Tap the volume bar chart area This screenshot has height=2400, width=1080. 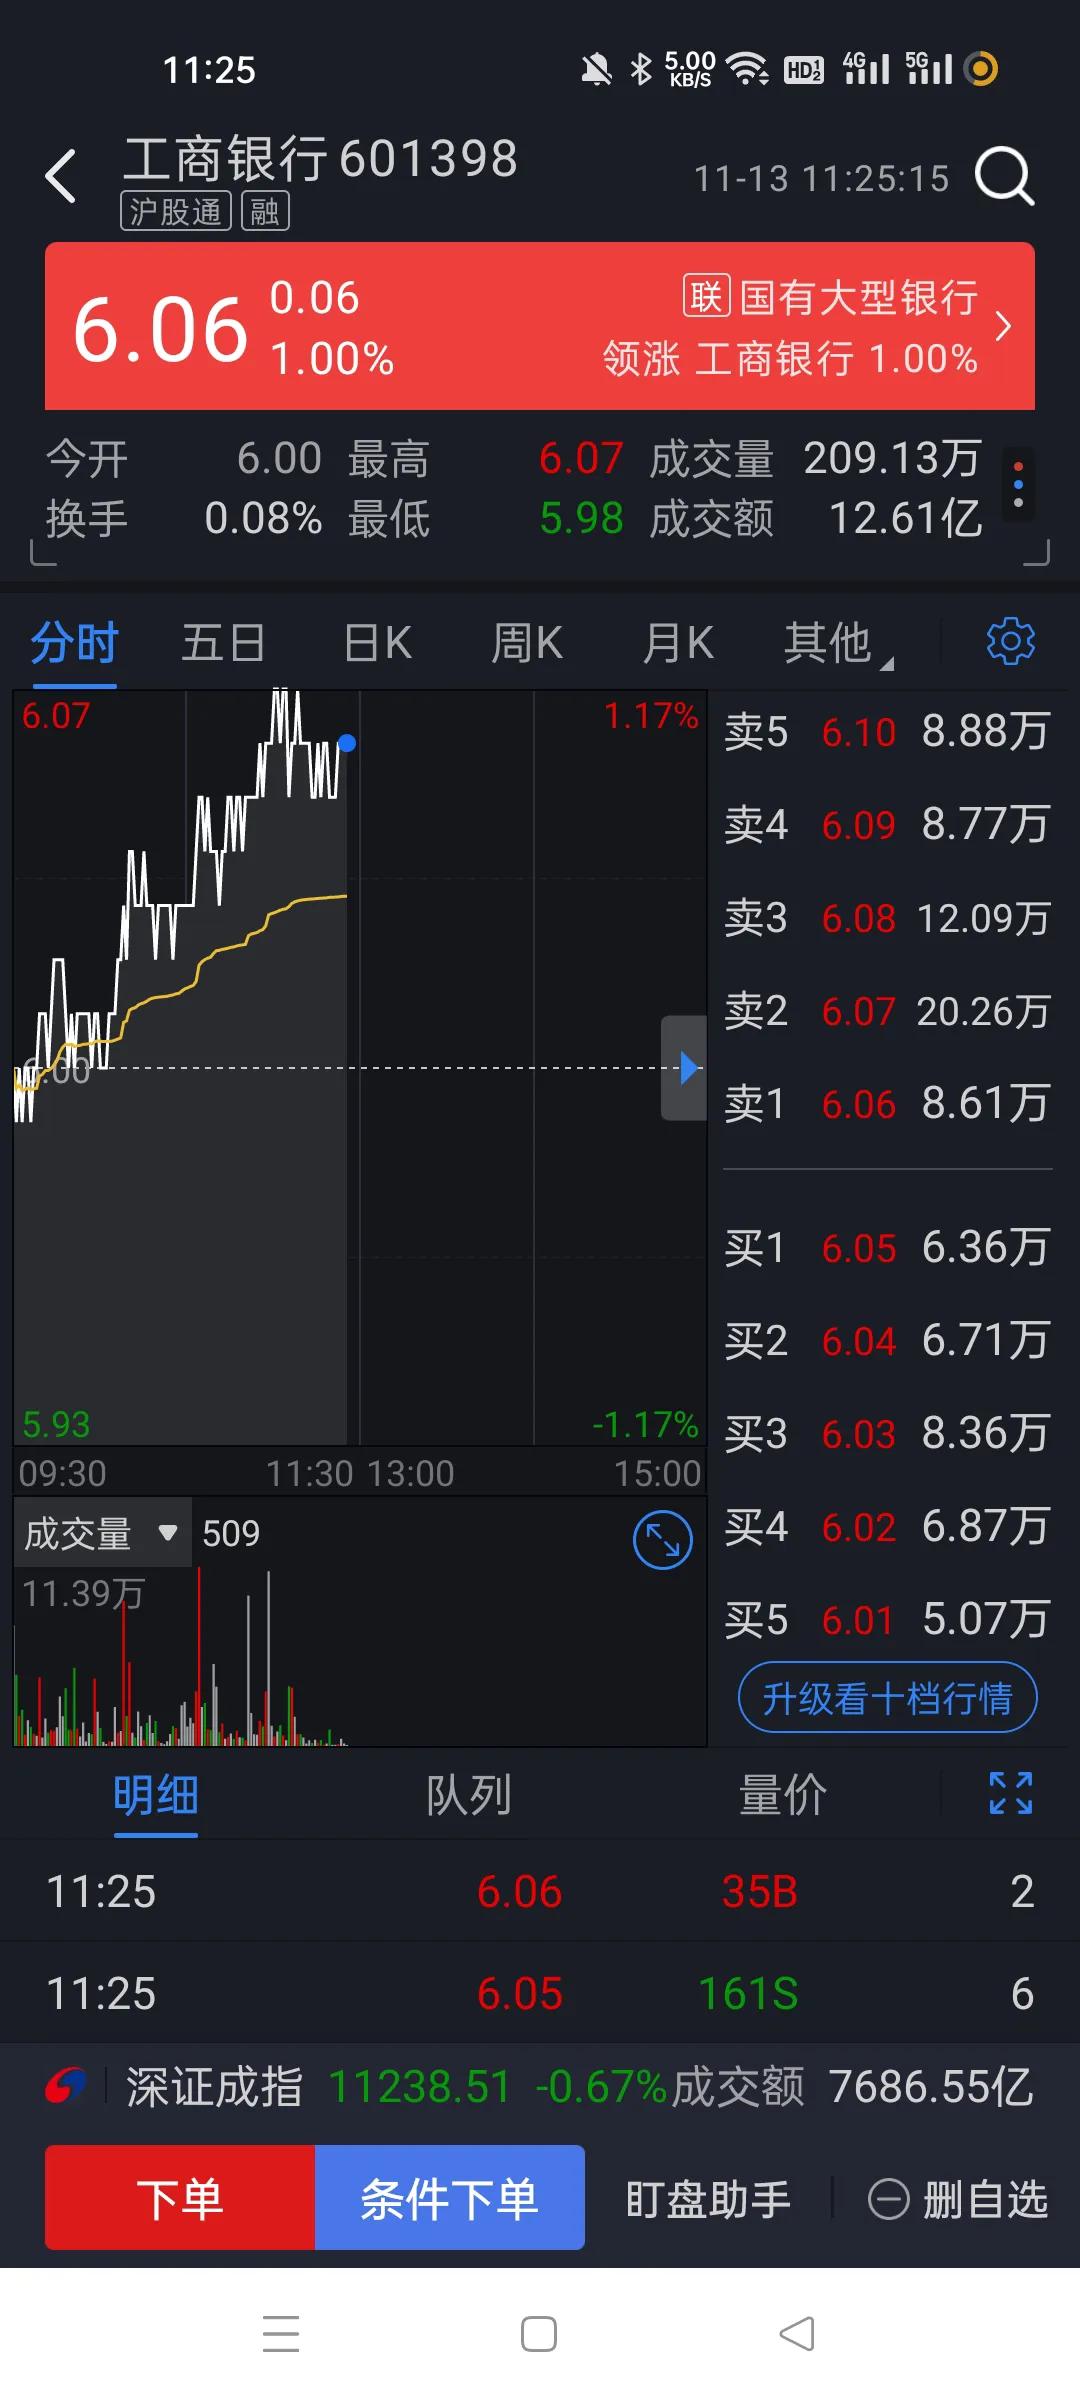point(360,1656)
